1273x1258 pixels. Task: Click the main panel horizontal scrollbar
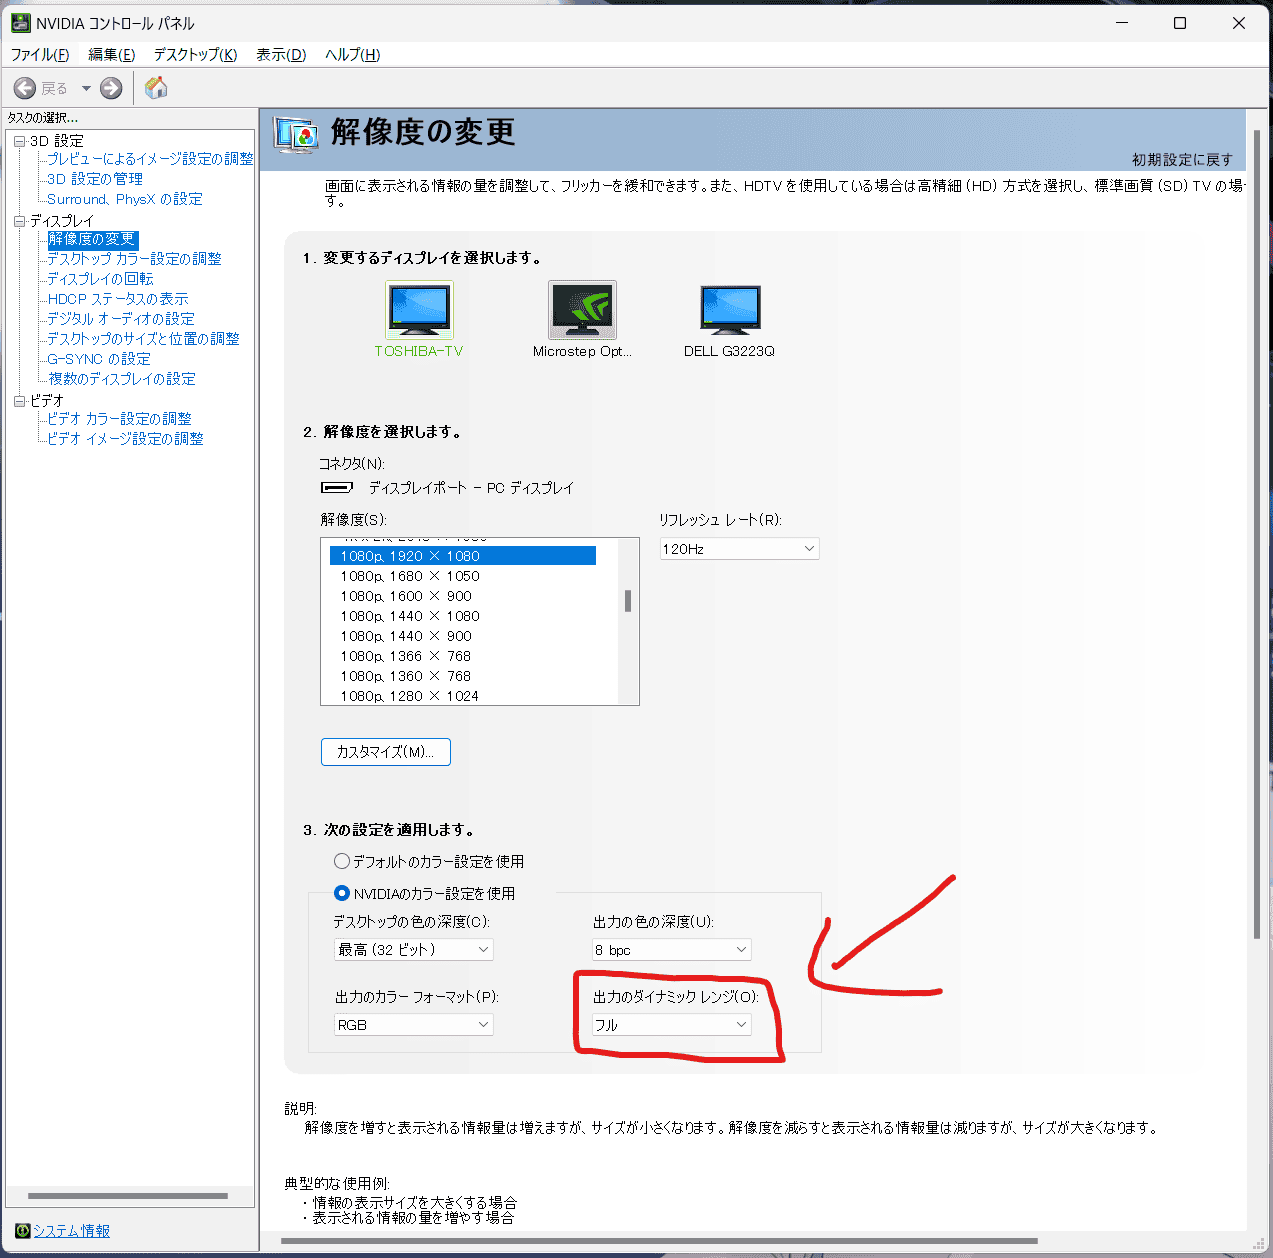660,1241
